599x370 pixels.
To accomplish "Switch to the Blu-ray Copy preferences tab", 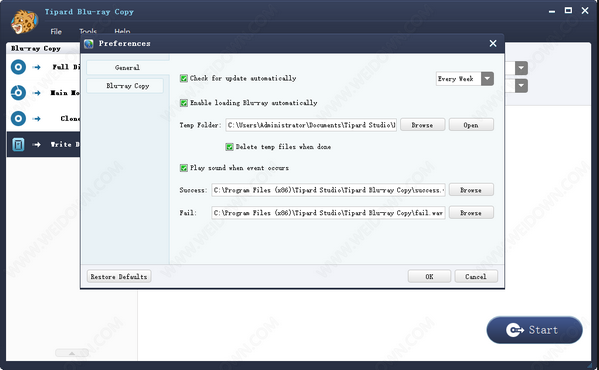I will pyautogui.click(x=125, y=86).
